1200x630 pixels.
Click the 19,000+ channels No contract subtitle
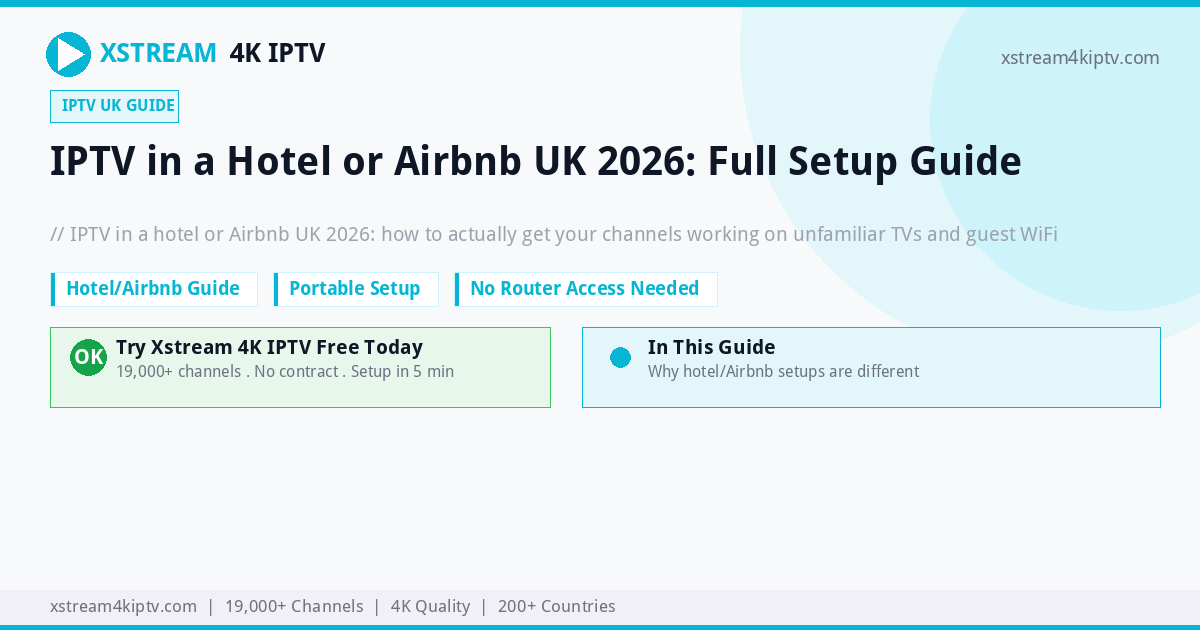pos(285,371)
